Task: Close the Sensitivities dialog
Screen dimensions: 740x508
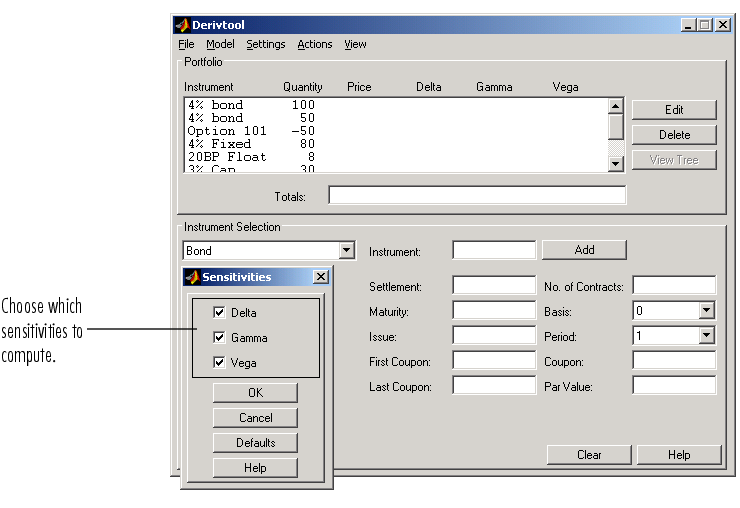Action: [x=321, y=277]
